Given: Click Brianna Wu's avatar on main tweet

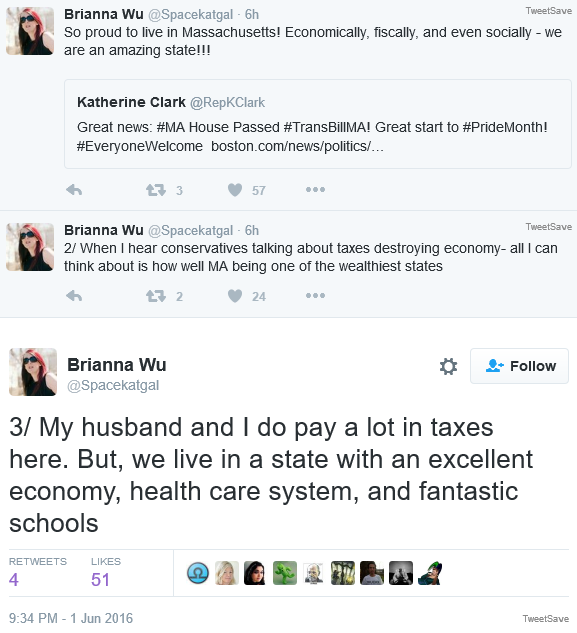Looking at the screenshot, I should [33, 372].
